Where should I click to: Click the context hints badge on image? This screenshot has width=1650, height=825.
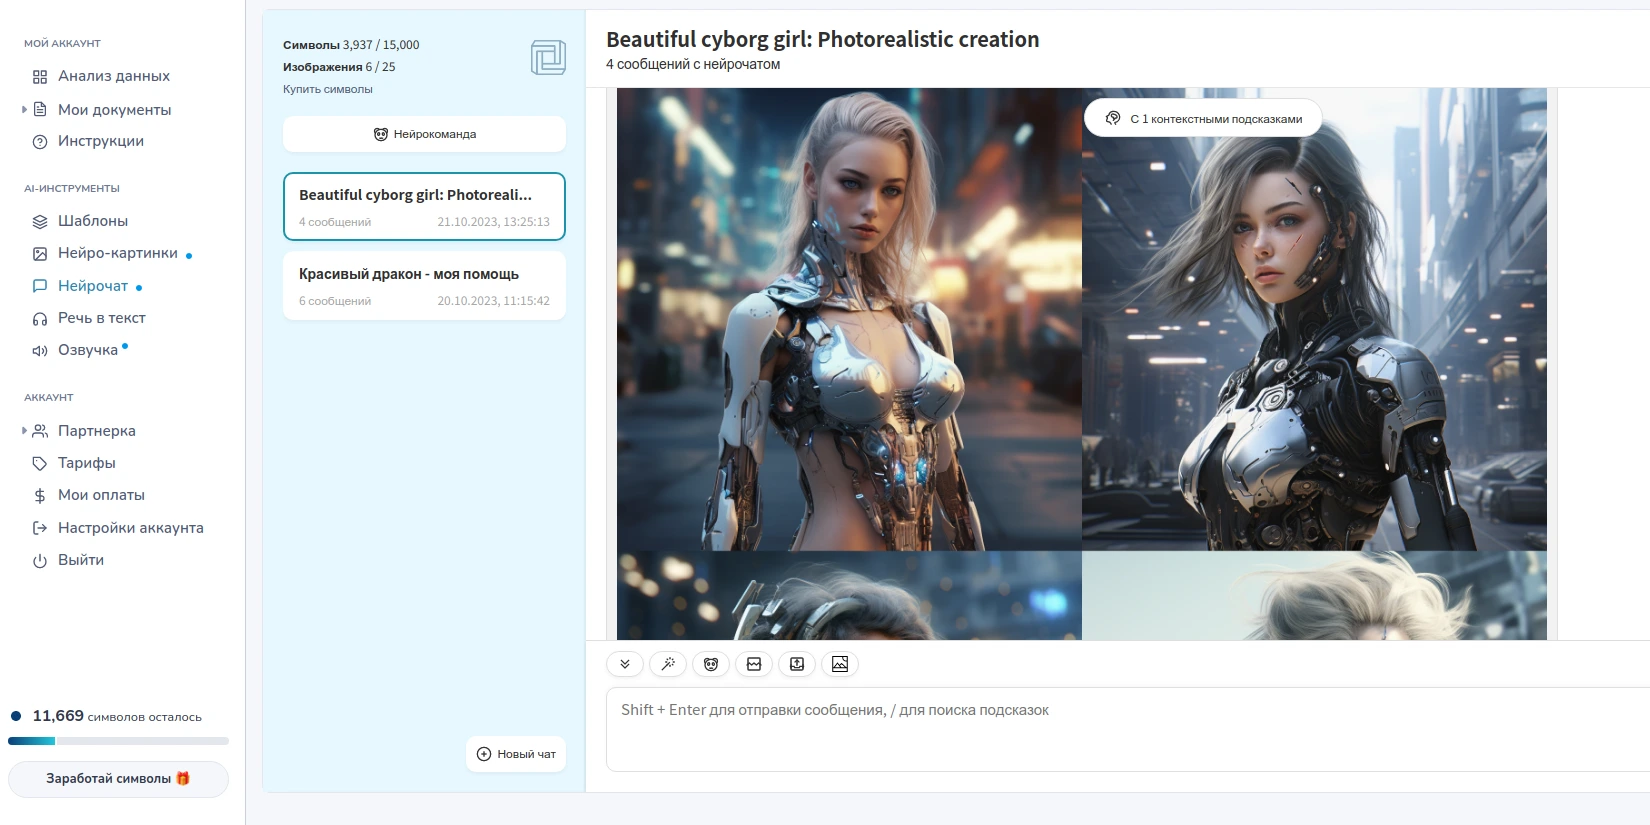coord(1203,118)
